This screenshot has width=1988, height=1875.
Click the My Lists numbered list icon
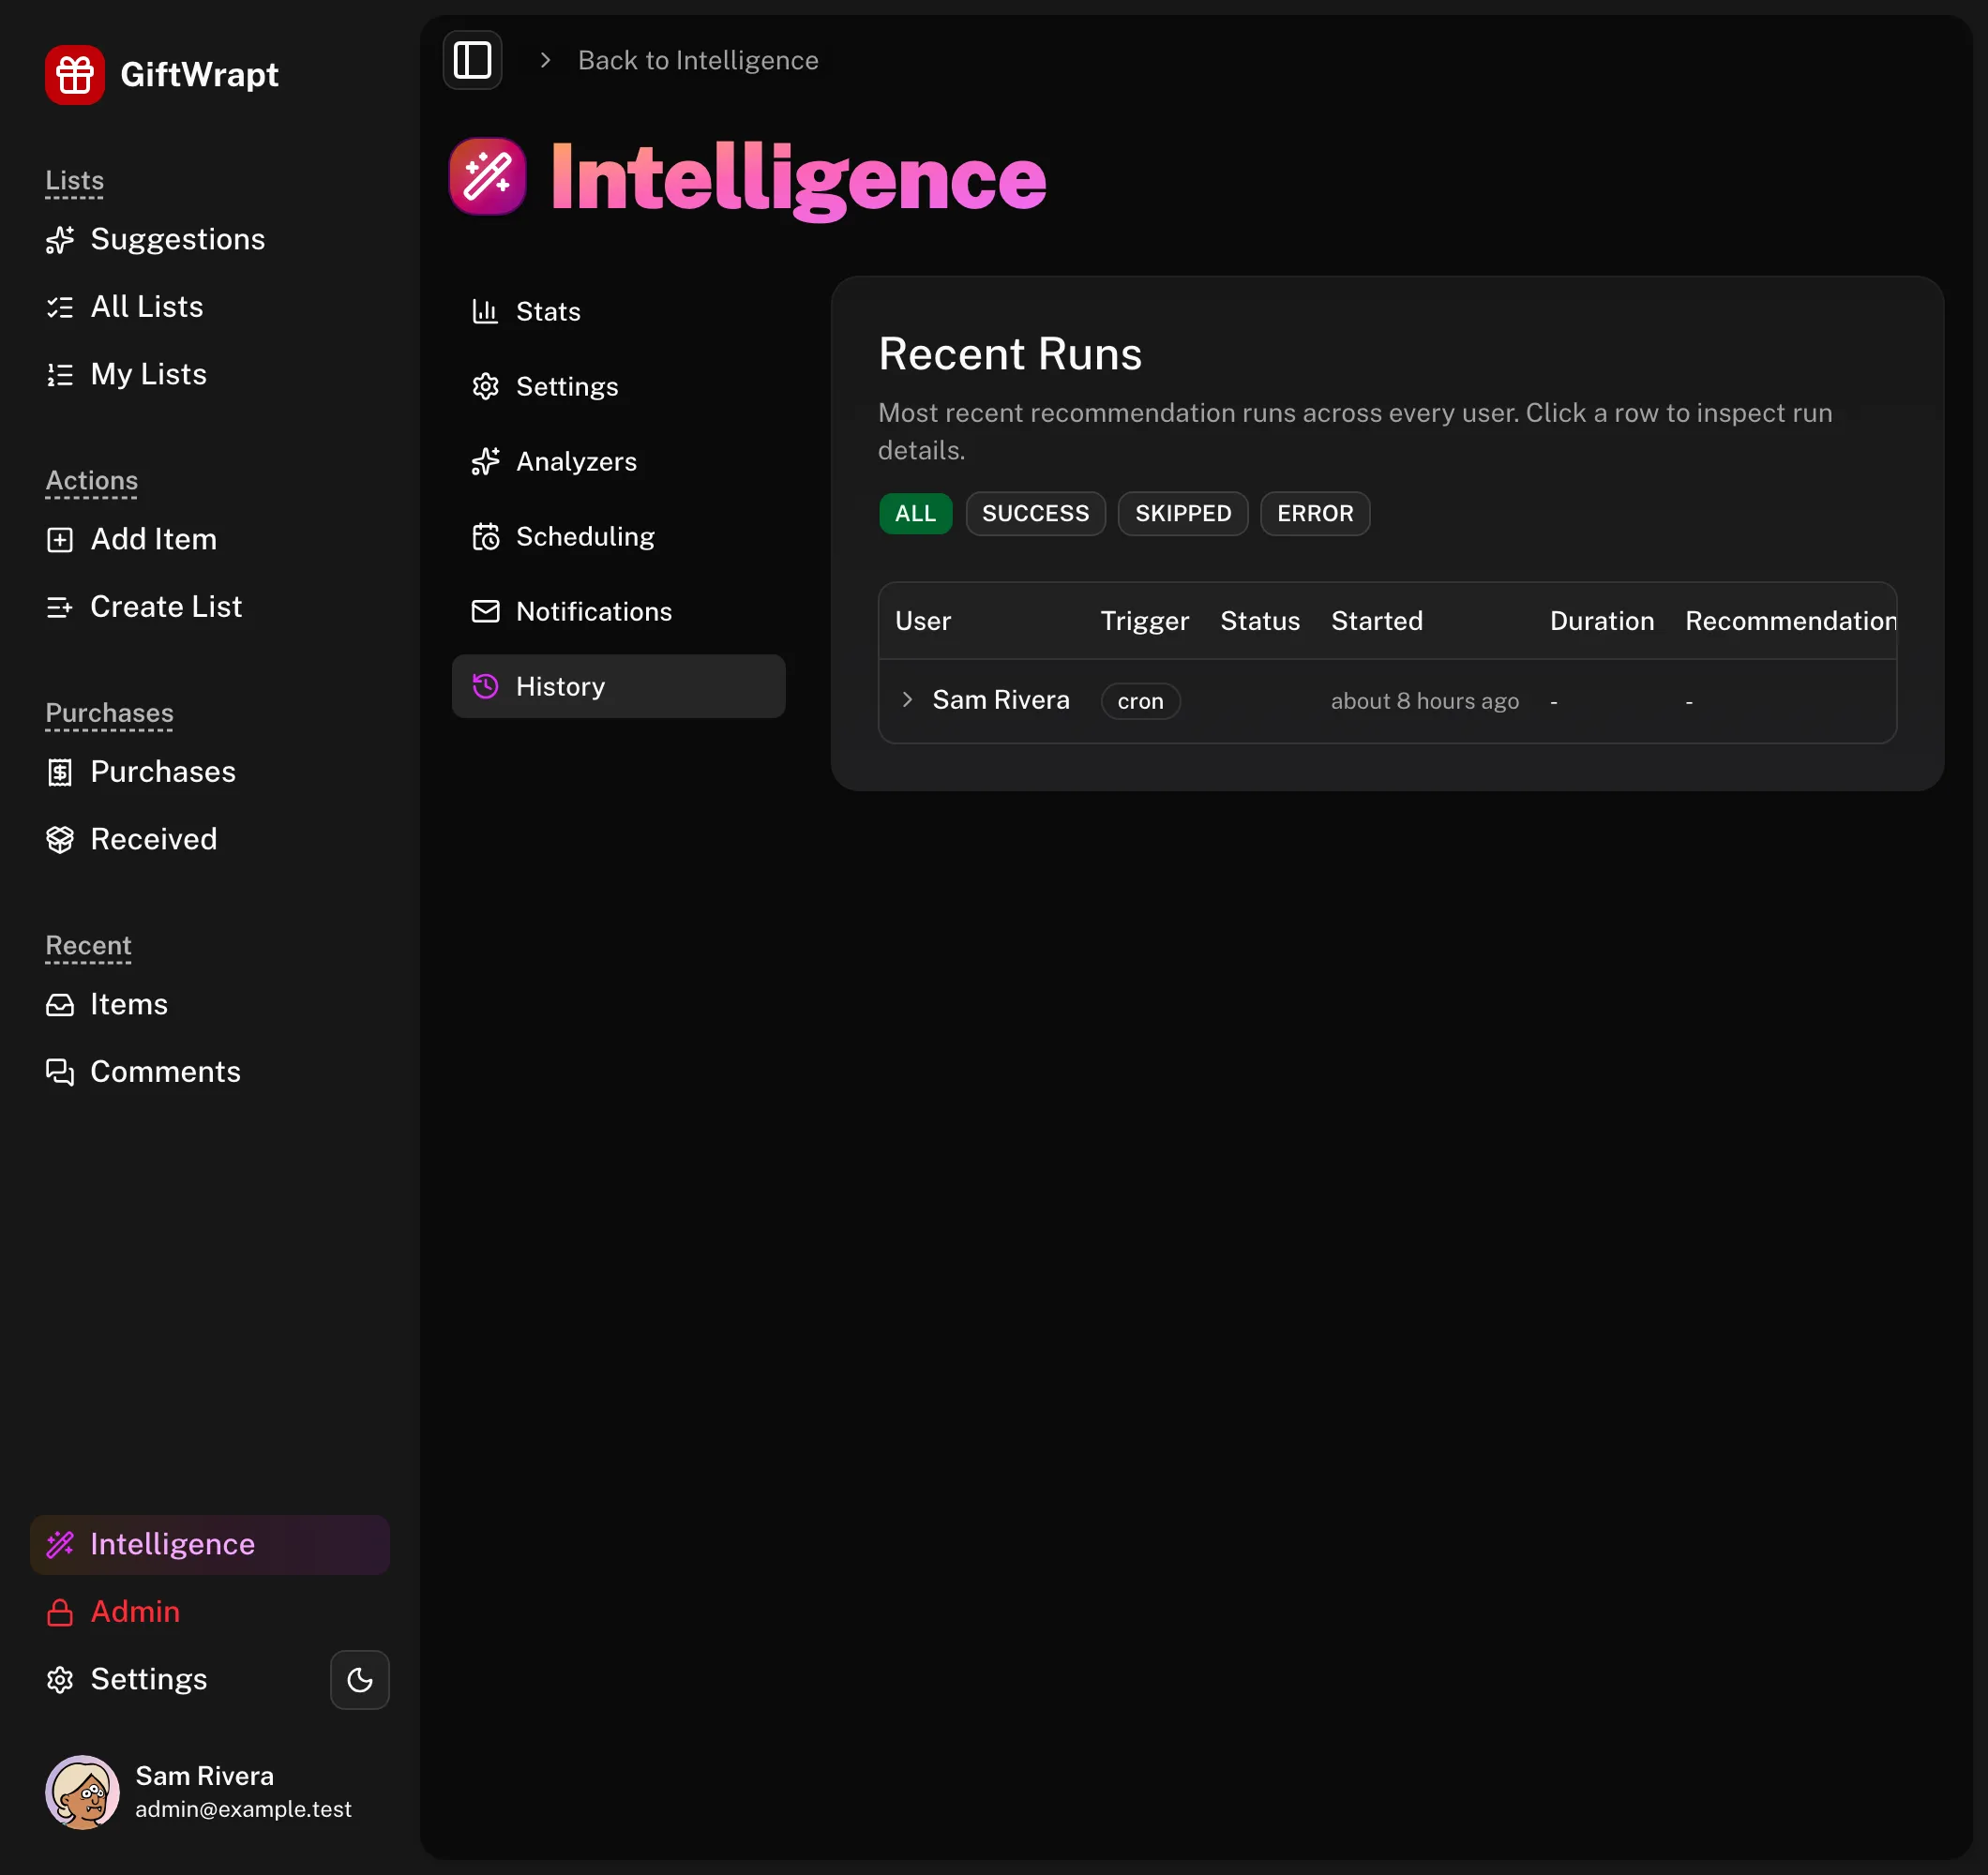pos(60,374)
